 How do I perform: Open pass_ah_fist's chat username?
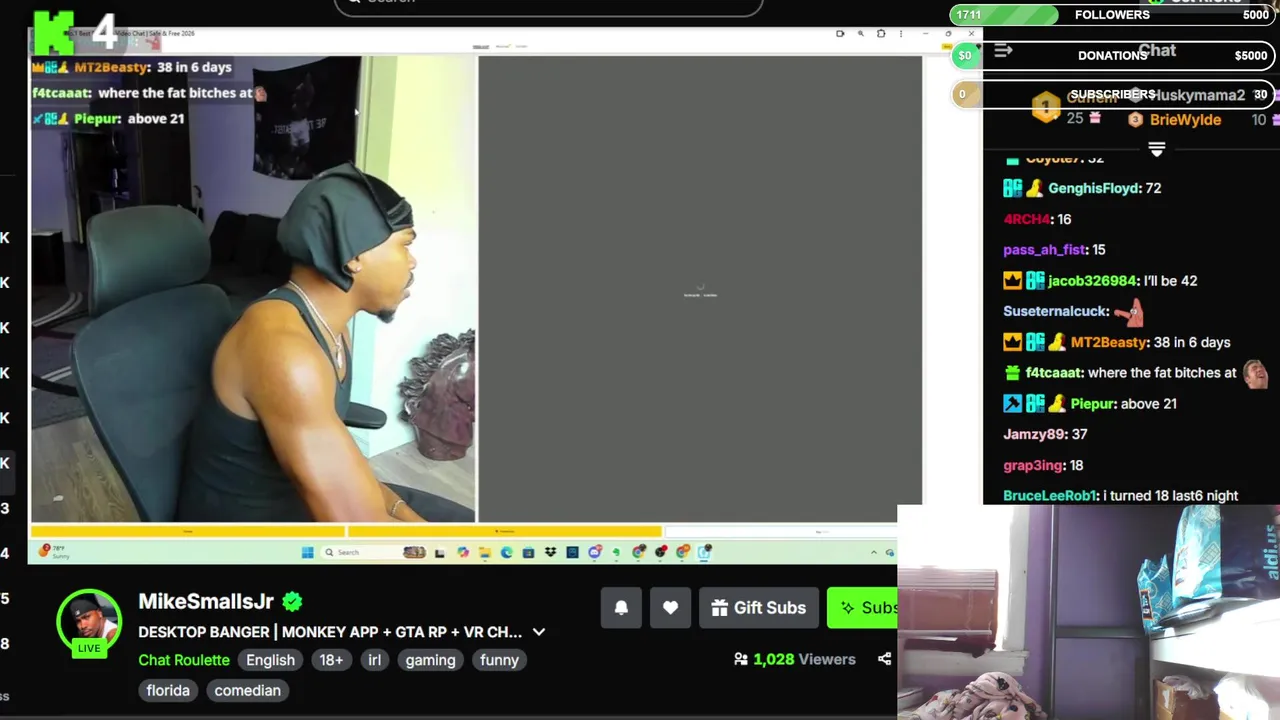[x=1044, y=250]
